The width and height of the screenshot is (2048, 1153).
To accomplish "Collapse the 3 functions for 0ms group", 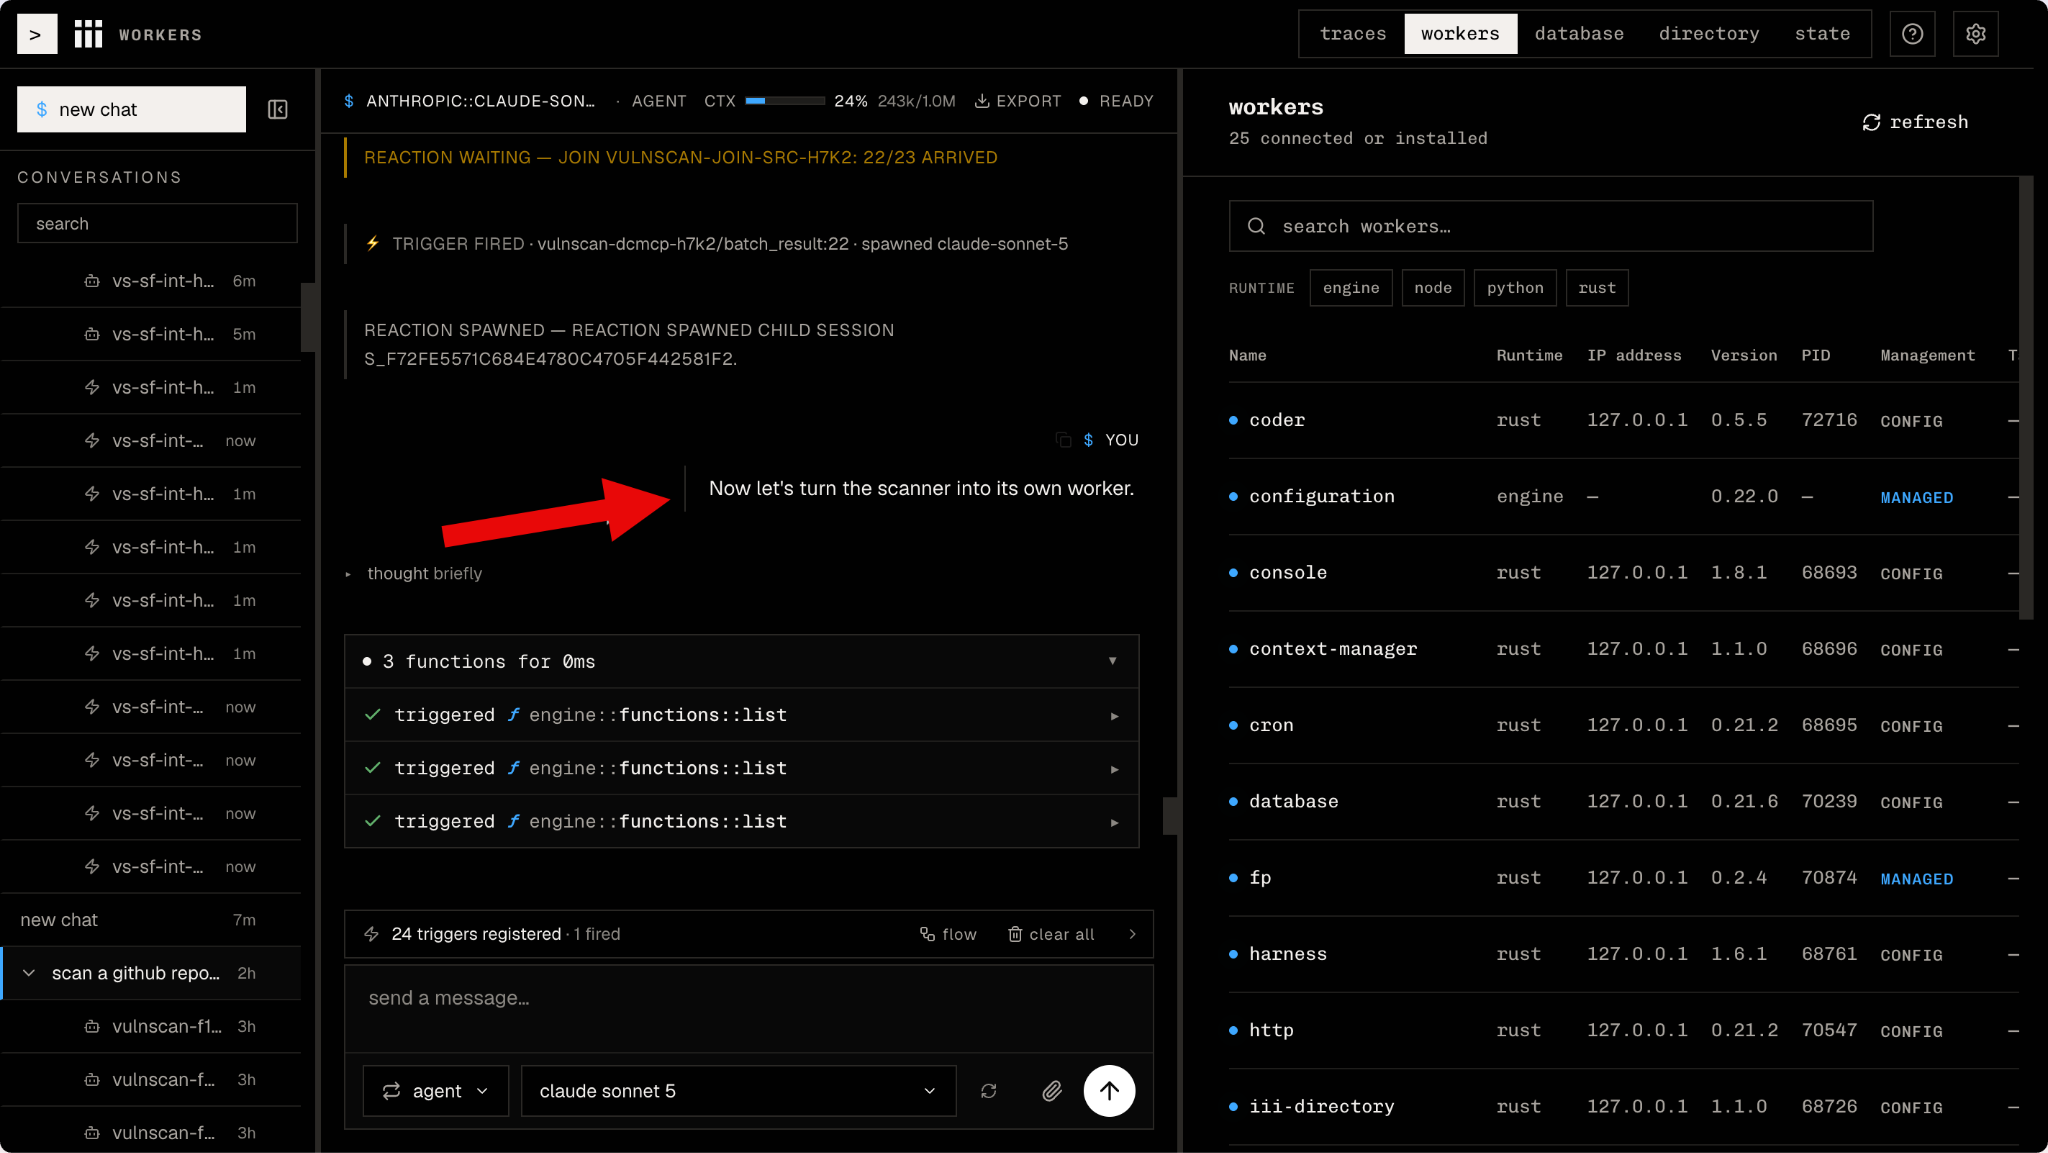I will (x=1112, y=661).
